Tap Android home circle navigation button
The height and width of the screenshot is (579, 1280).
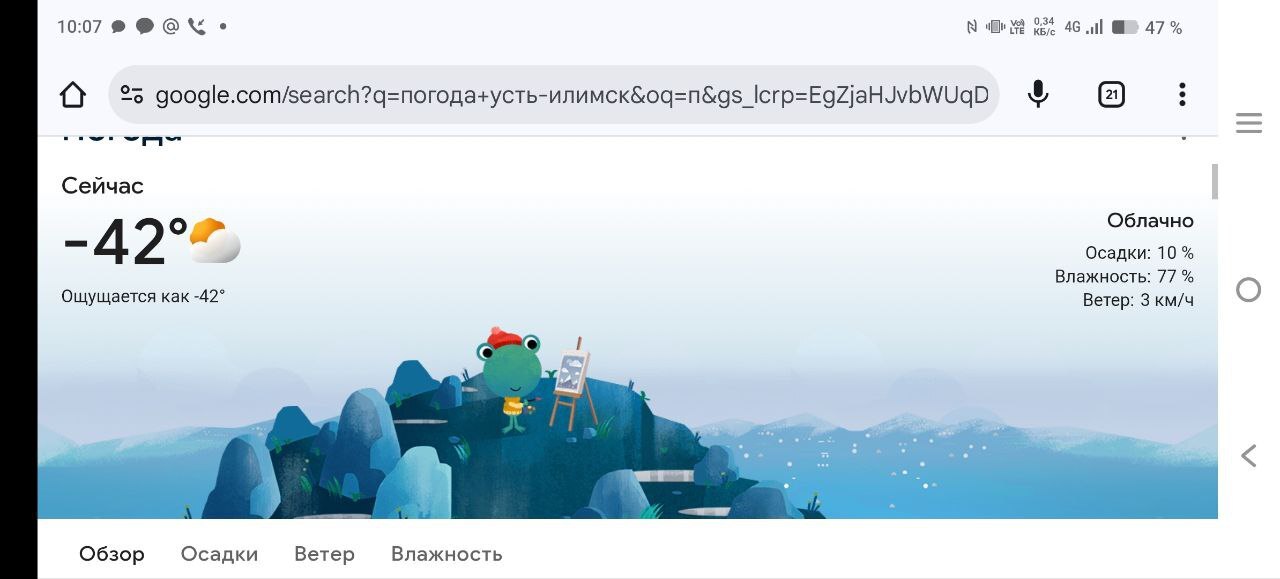1249,290
